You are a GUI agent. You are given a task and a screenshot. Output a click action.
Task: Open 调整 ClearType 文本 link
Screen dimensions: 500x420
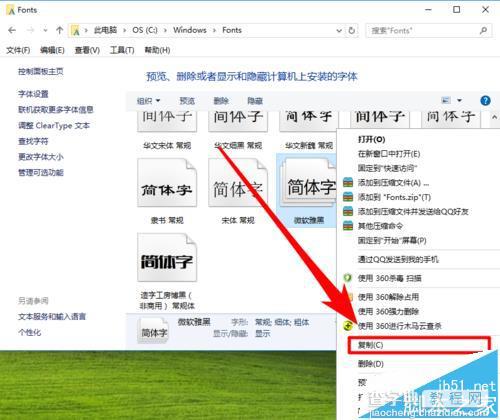tap(54, 126)
